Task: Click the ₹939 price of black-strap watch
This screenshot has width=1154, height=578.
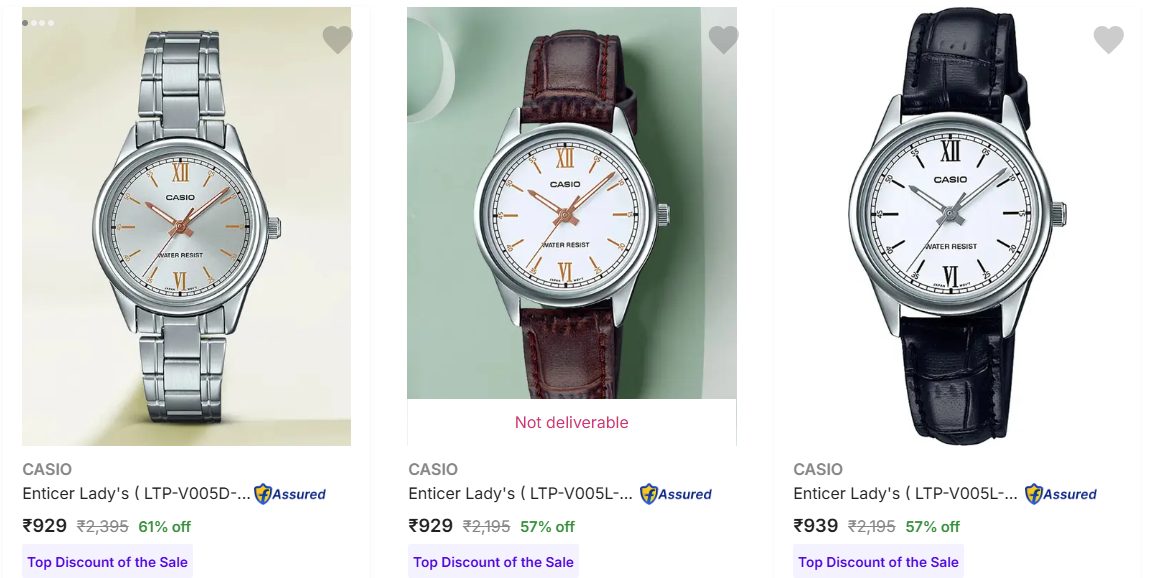Action: [815, 526]
